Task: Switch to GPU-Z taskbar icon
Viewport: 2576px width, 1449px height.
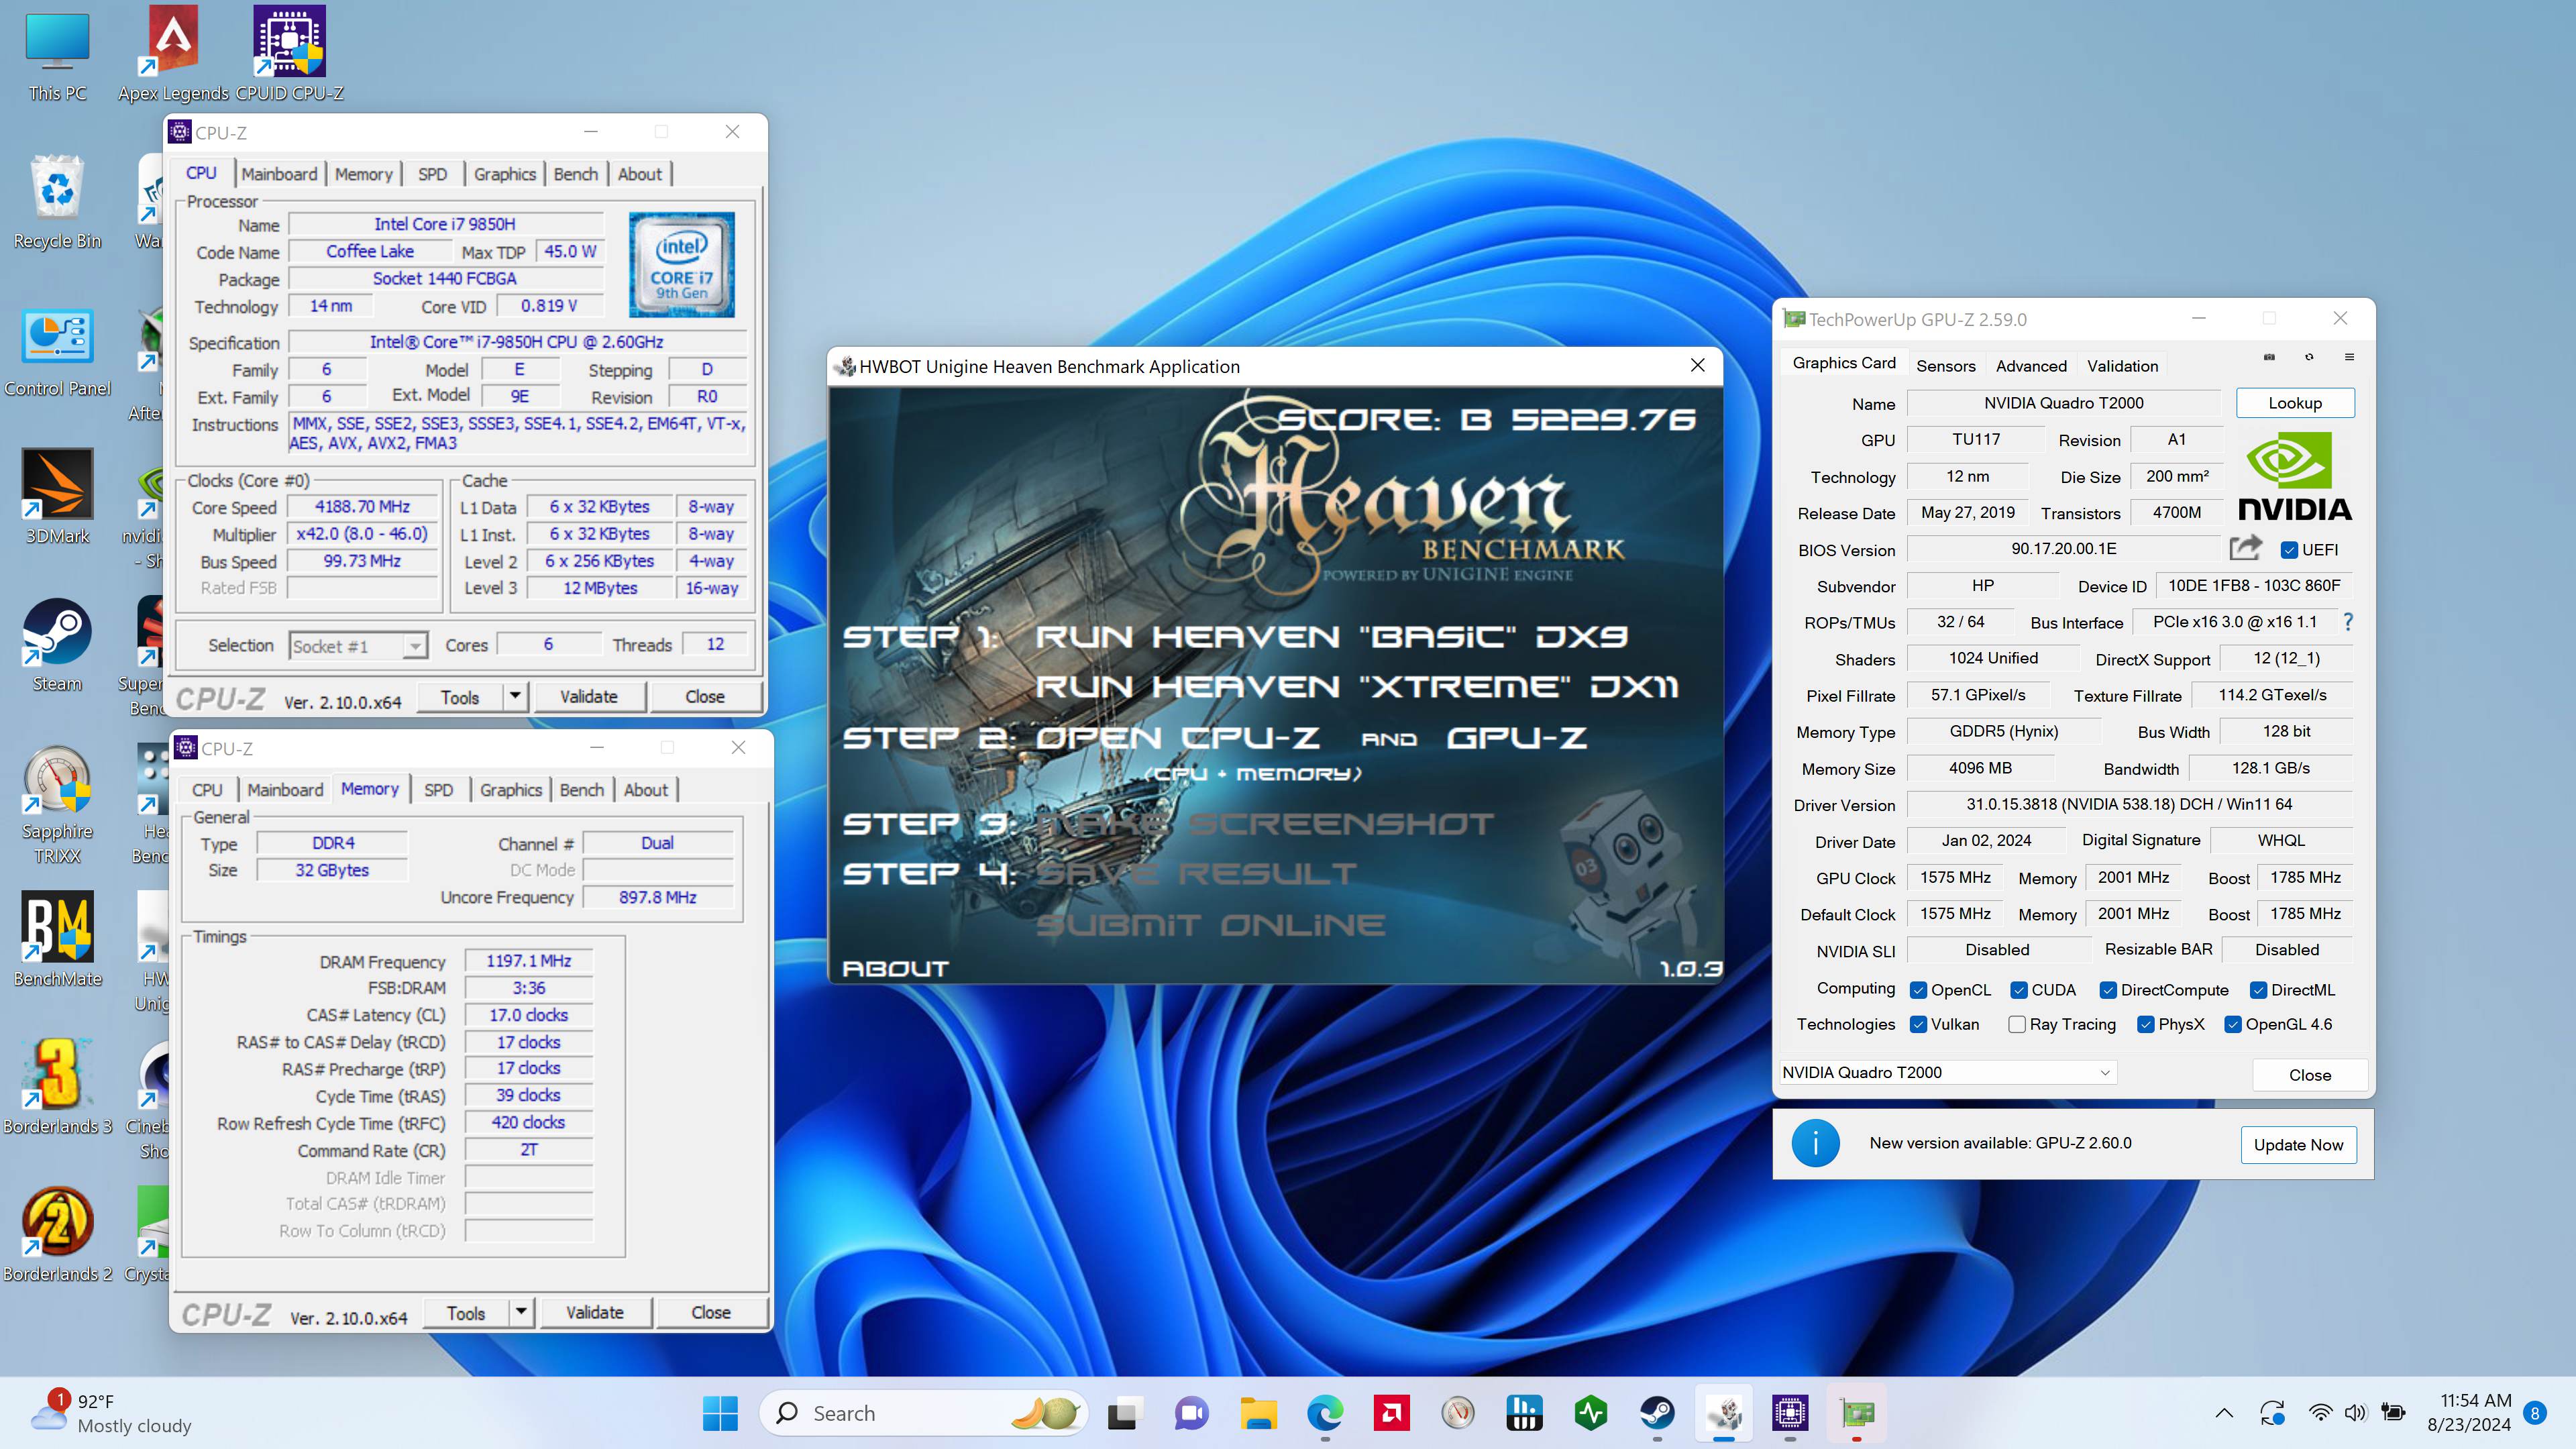Action: pos(1857,1413)
